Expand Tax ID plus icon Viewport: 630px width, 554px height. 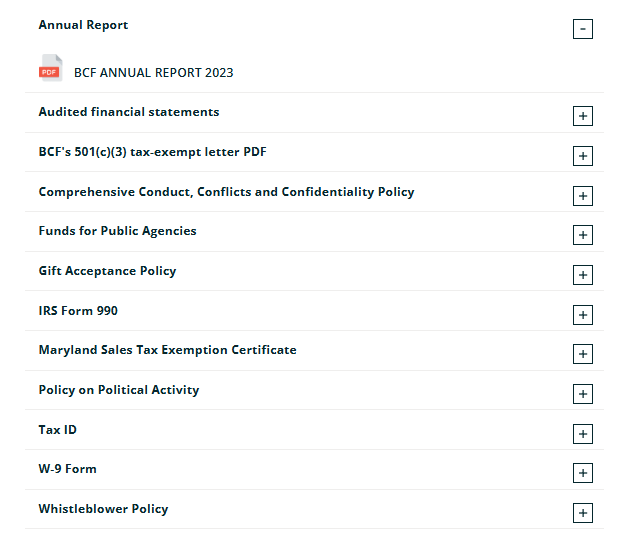tap(583, 434)
